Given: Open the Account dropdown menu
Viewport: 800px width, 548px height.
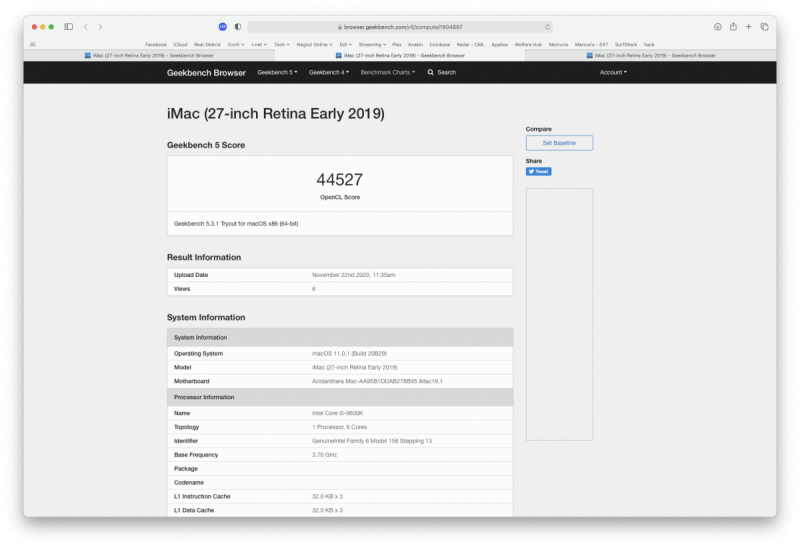Looking at the screenshot, I should coord(613,72).
